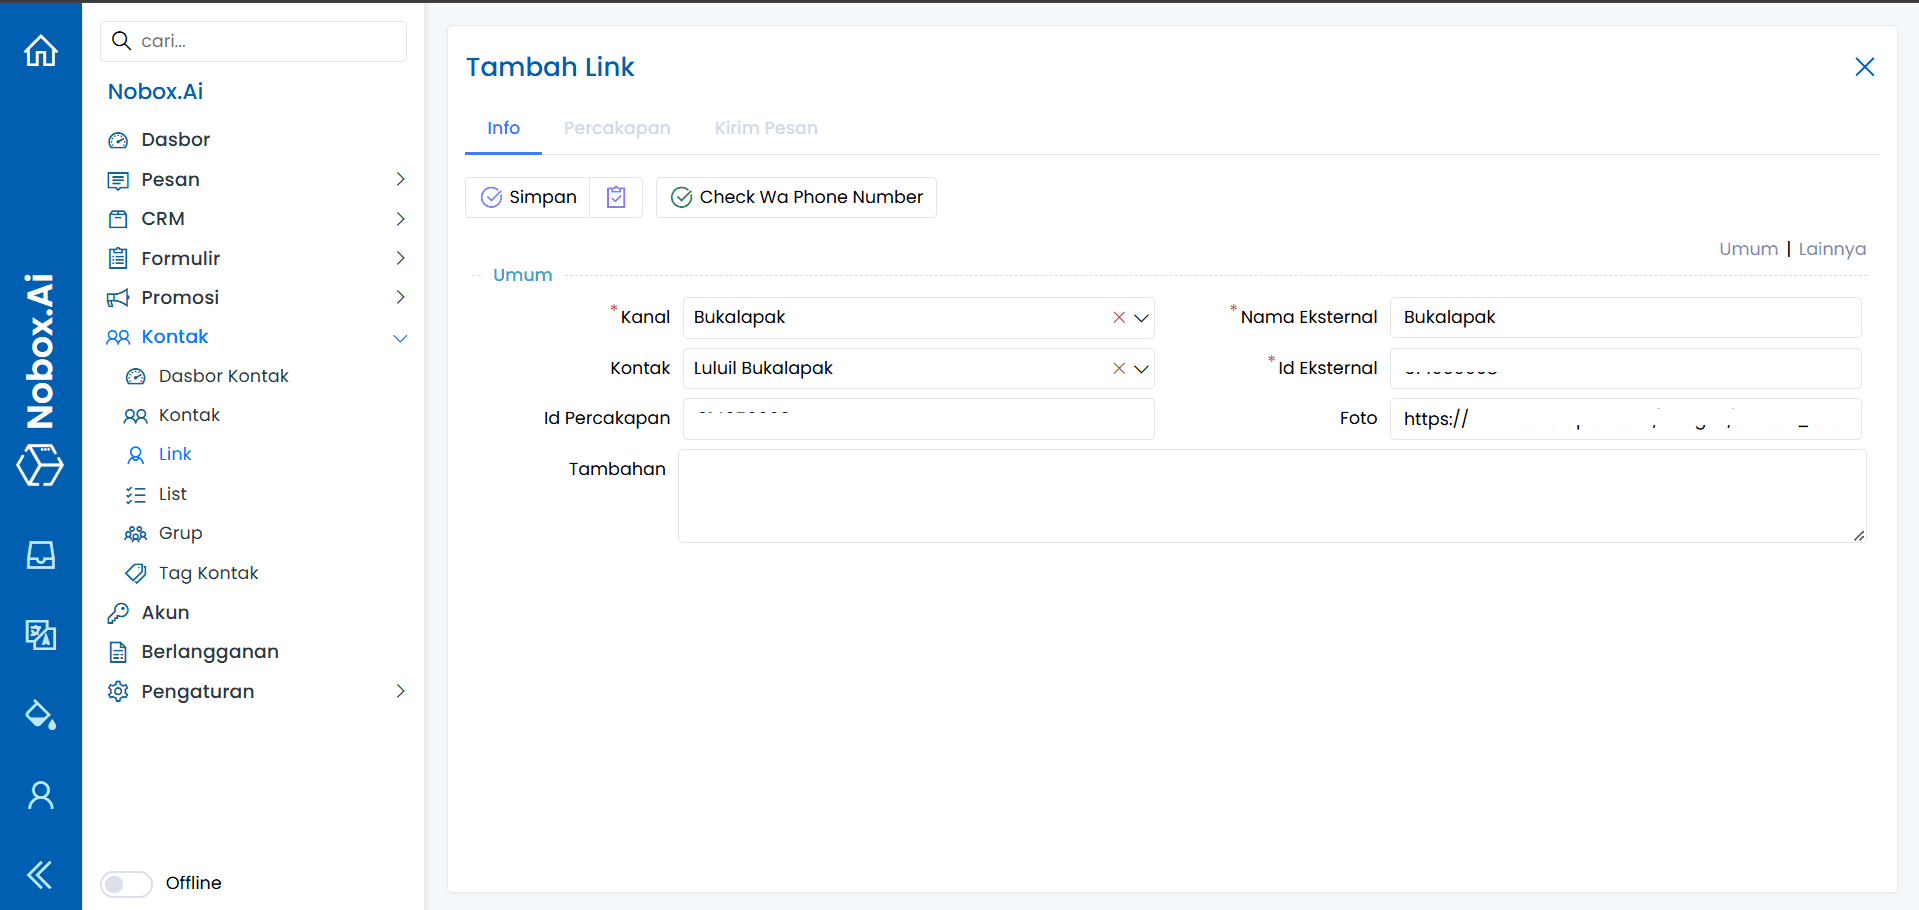Click the Home icon in the blue sidebar

pos(40,49)
